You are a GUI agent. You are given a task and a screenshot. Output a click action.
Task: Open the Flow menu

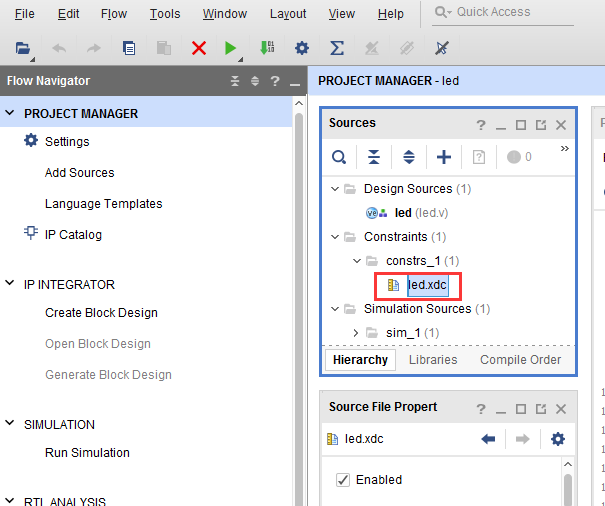click(114, 14)
